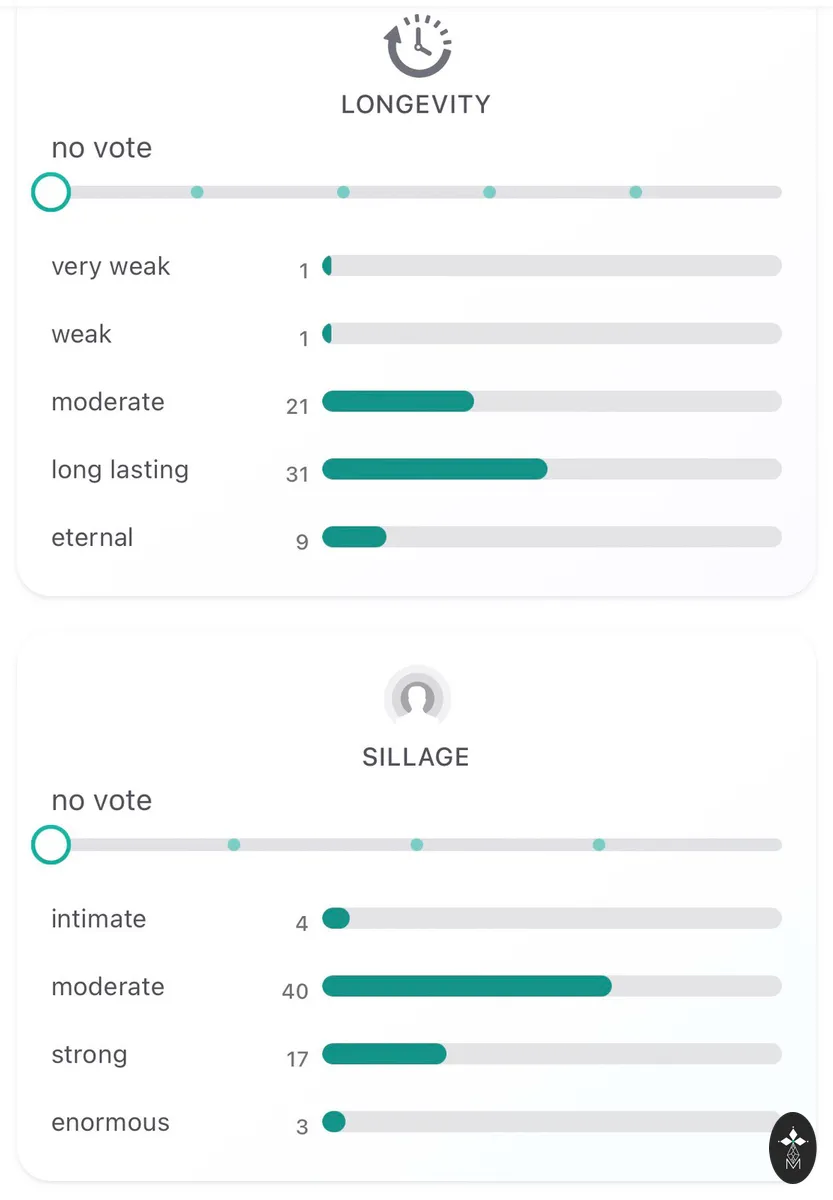
Task: Set Longevity slider to third dot
Action: click(x=343, y=192)
